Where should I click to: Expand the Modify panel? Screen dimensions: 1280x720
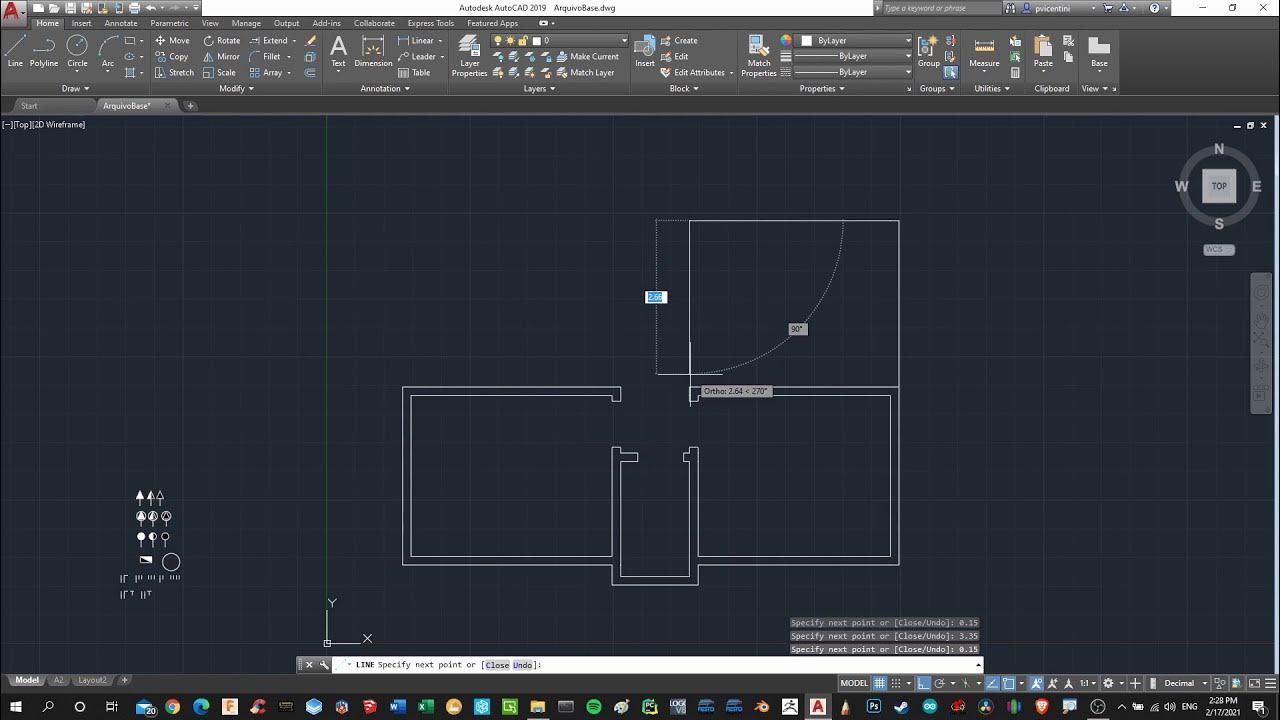point(236,88)
